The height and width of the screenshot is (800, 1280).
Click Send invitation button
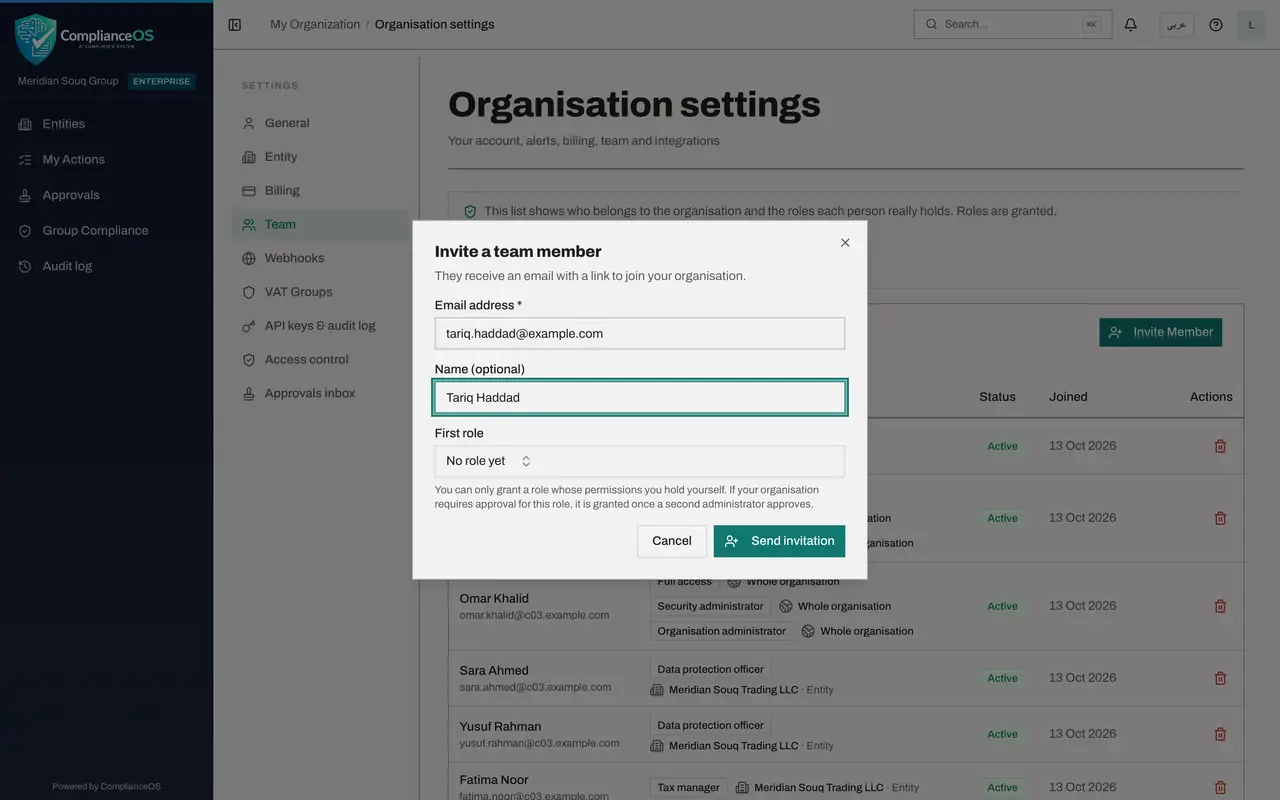tap(779, 541)
